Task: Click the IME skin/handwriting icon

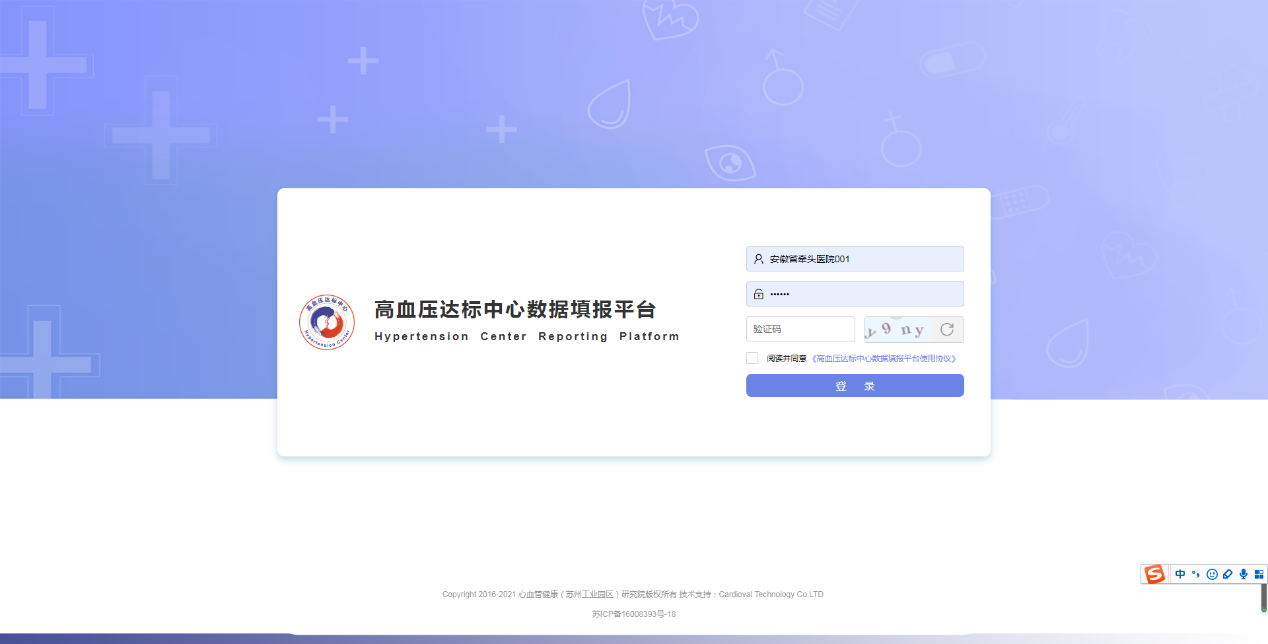Action: 1228,574
